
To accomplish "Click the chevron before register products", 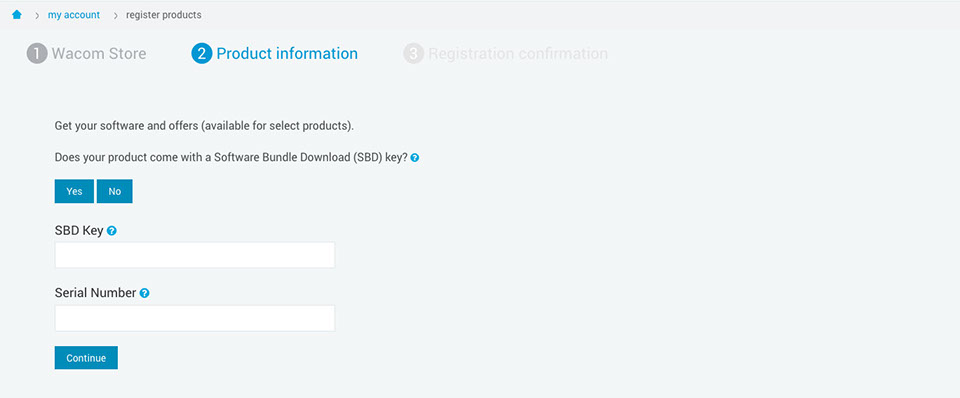I will pos(115,15).
